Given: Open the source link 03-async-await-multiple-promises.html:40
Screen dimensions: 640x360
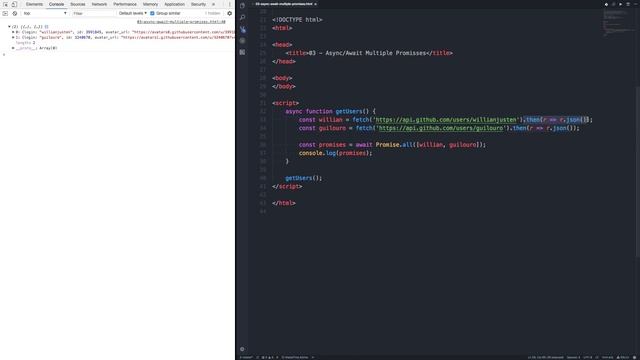Looking at the screenshot, I should pyautogui.click(x=181, y=22).
